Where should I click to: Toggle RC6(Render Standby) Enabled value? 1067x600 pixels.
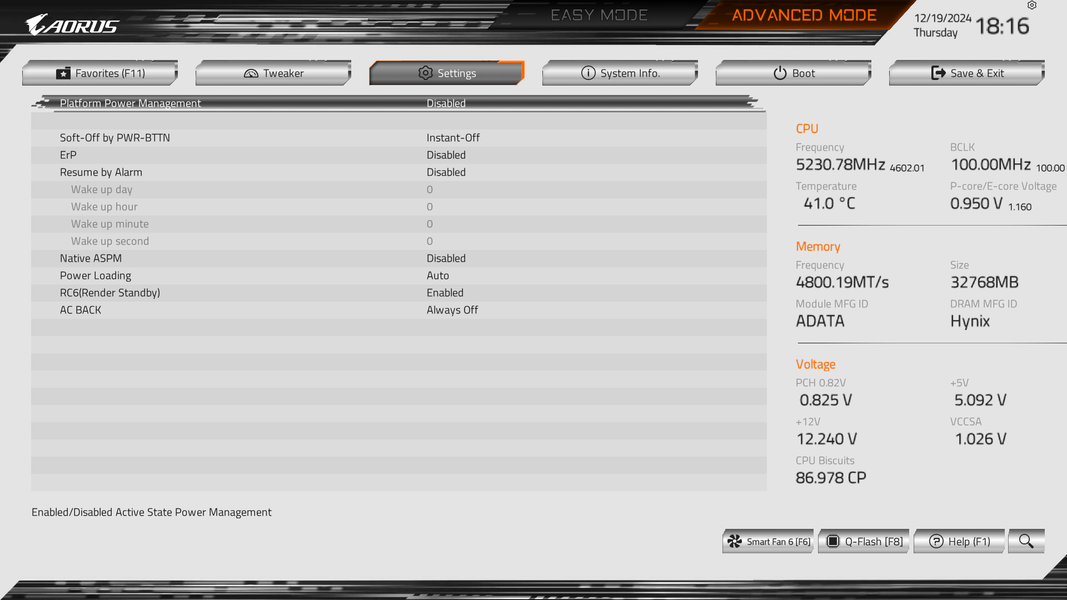tap(445, 293)
